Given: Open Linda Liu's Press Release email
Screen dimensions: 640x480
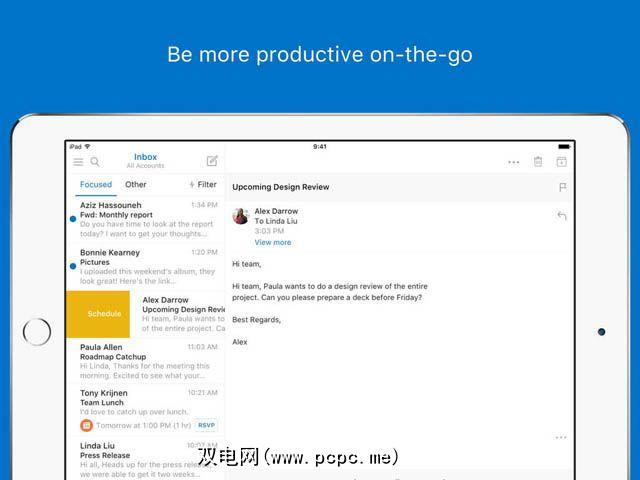Looking at the screenshot, I should click(145, 459).
